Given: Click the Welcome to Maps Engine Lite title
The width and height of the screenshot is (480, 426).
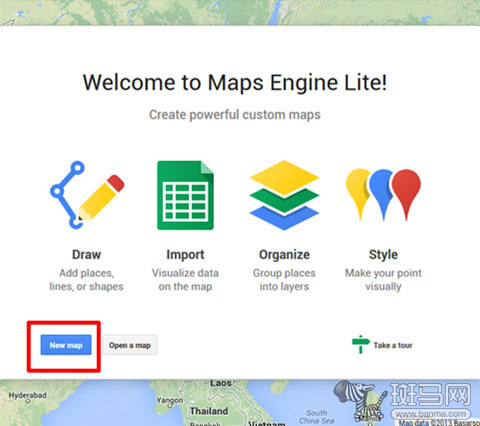Looking at the screenshot, I should tap(235, 82).
